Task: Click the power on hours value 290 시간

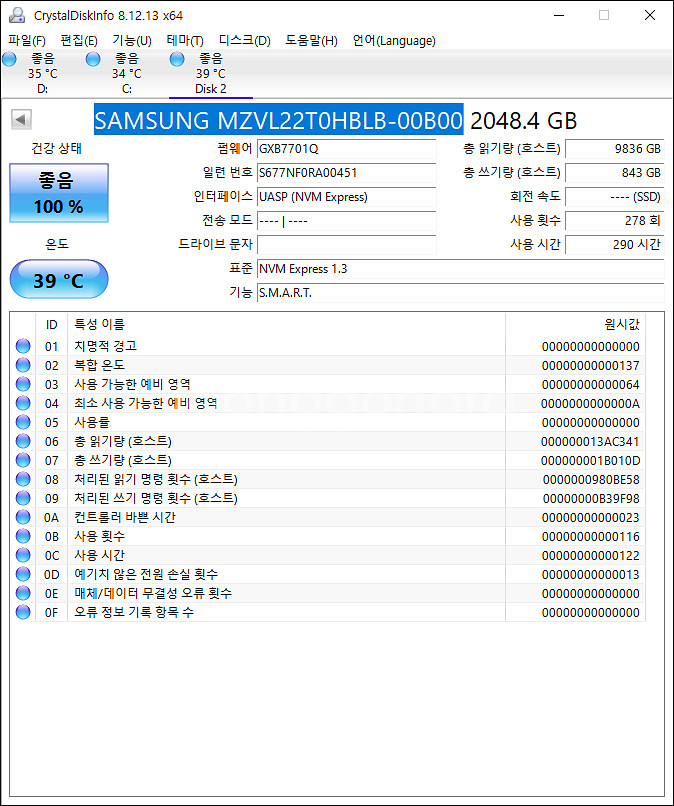Action: (615, 245)
